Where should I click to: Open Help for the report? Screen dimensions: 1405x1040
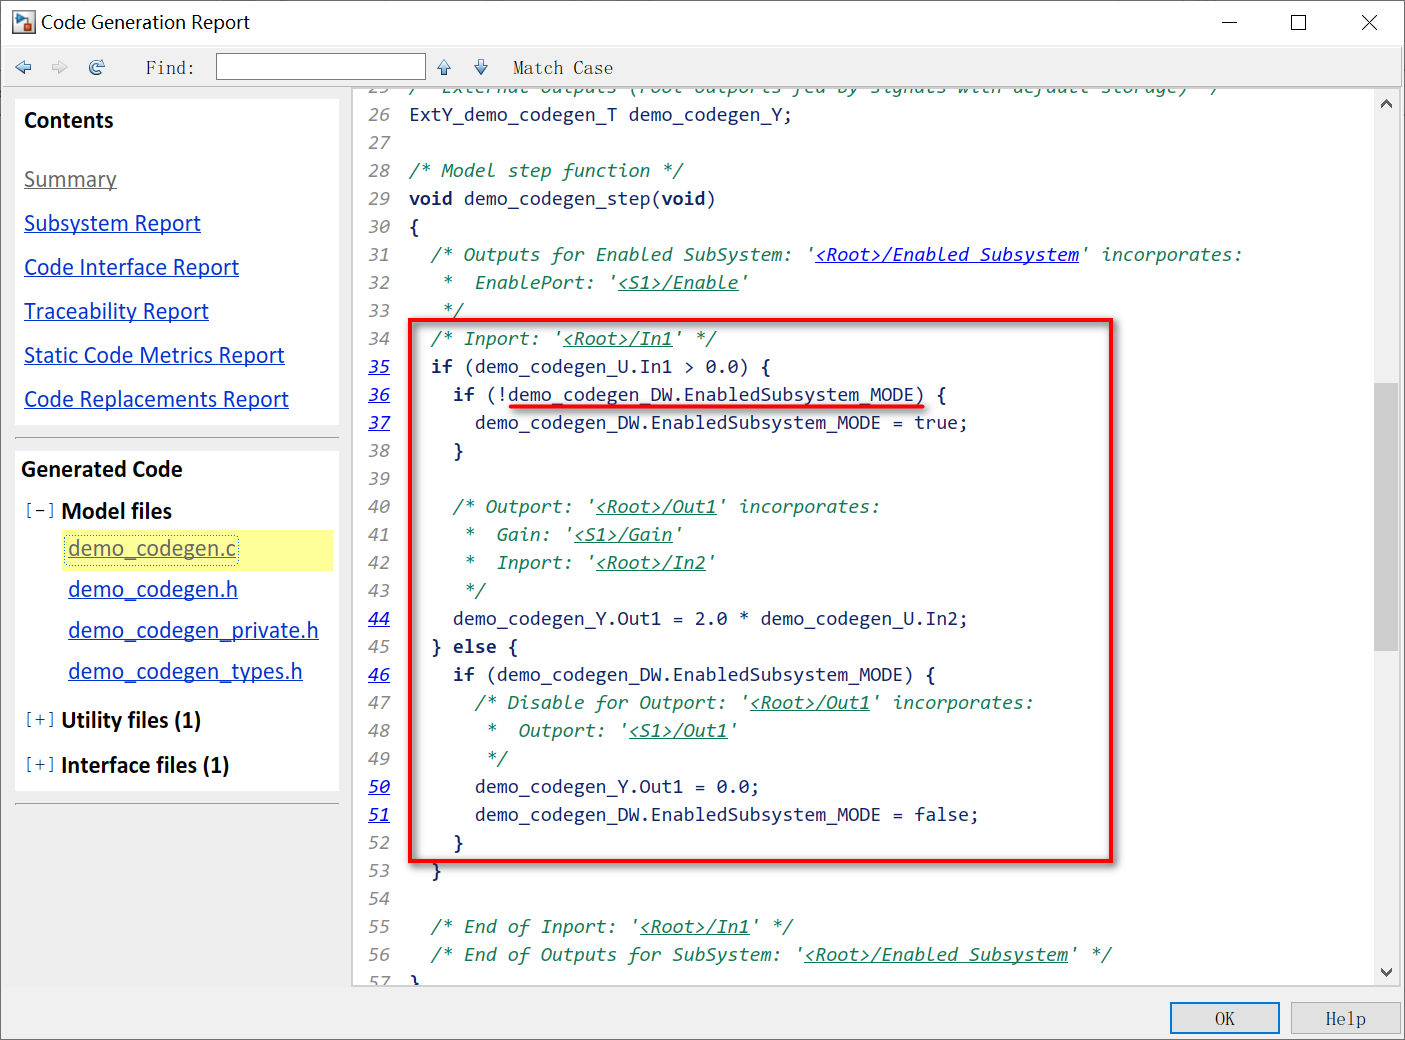pos(1345,1018)
